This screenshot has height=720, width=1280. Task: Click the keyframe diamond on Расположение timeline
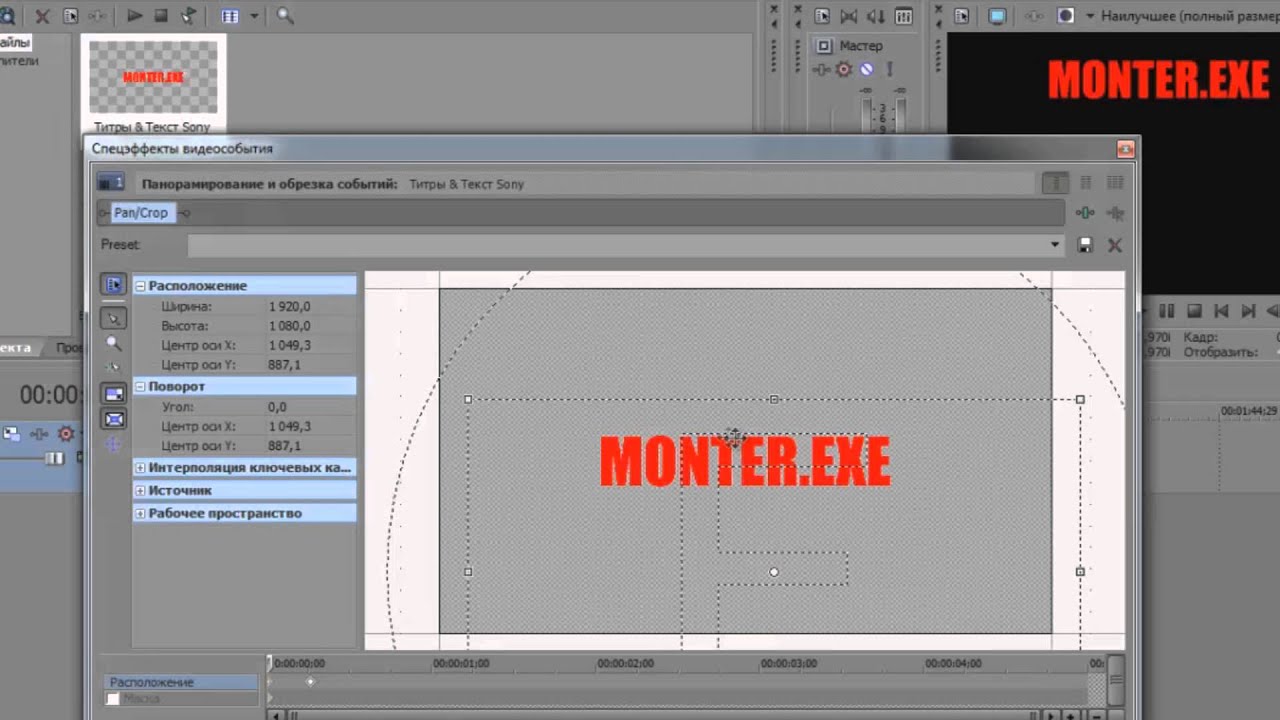pyautogui.click(x=310, y=682)
